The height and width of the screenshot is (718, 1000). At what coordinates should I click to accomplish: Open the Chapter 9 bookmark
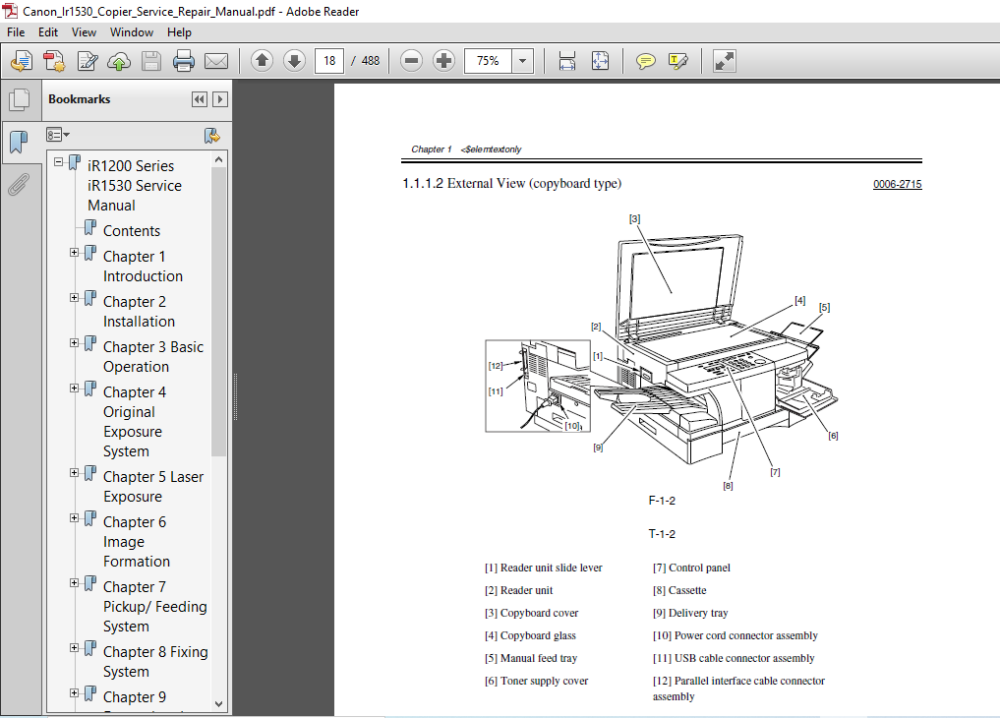point(135,698)
